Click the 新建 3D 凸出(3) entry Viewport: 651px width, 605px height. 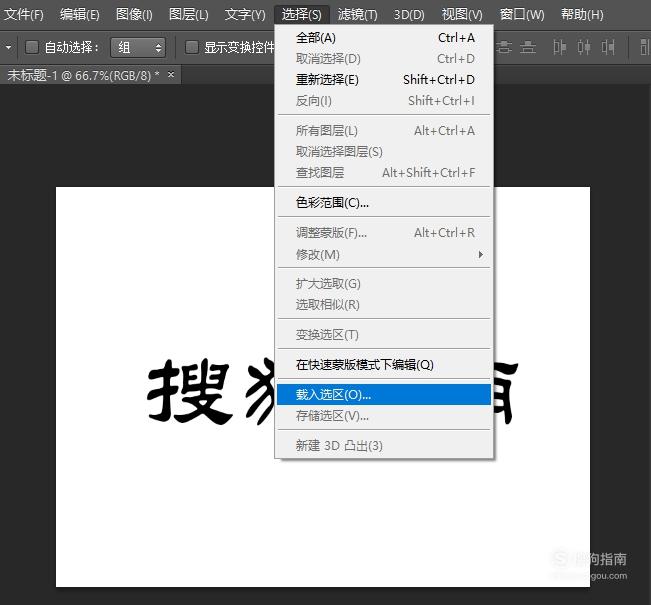(384, 446)
